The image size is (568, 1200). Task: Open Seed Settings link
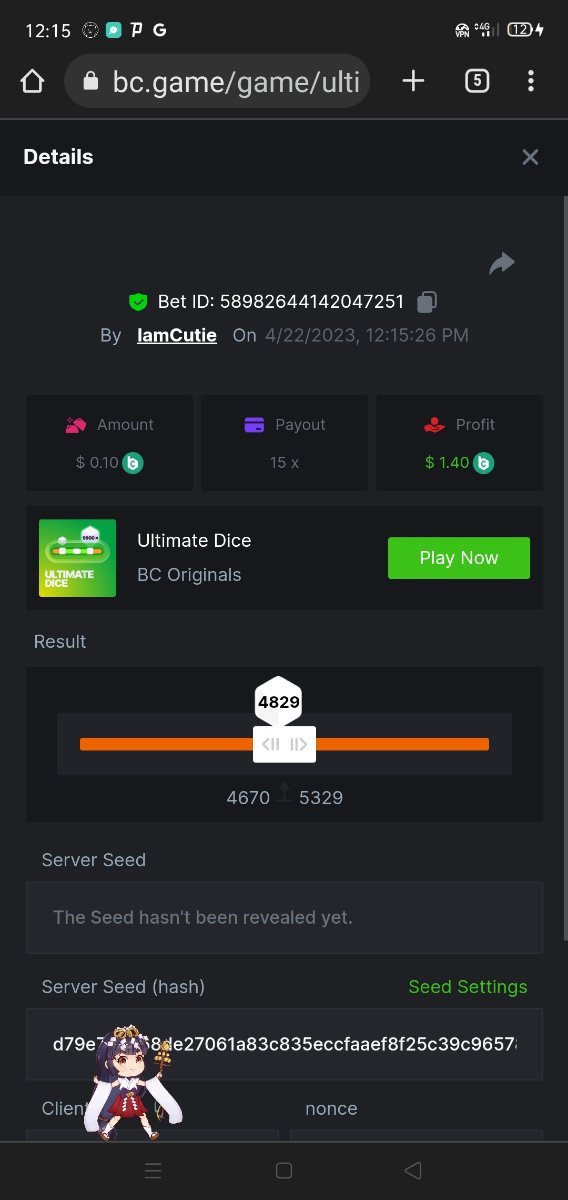coord(468,987)
